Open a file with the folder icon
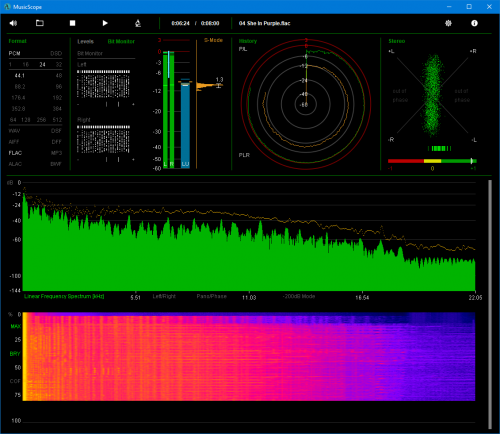The width and height of the screenshot is (500, 434). click(x=40, y=23)
